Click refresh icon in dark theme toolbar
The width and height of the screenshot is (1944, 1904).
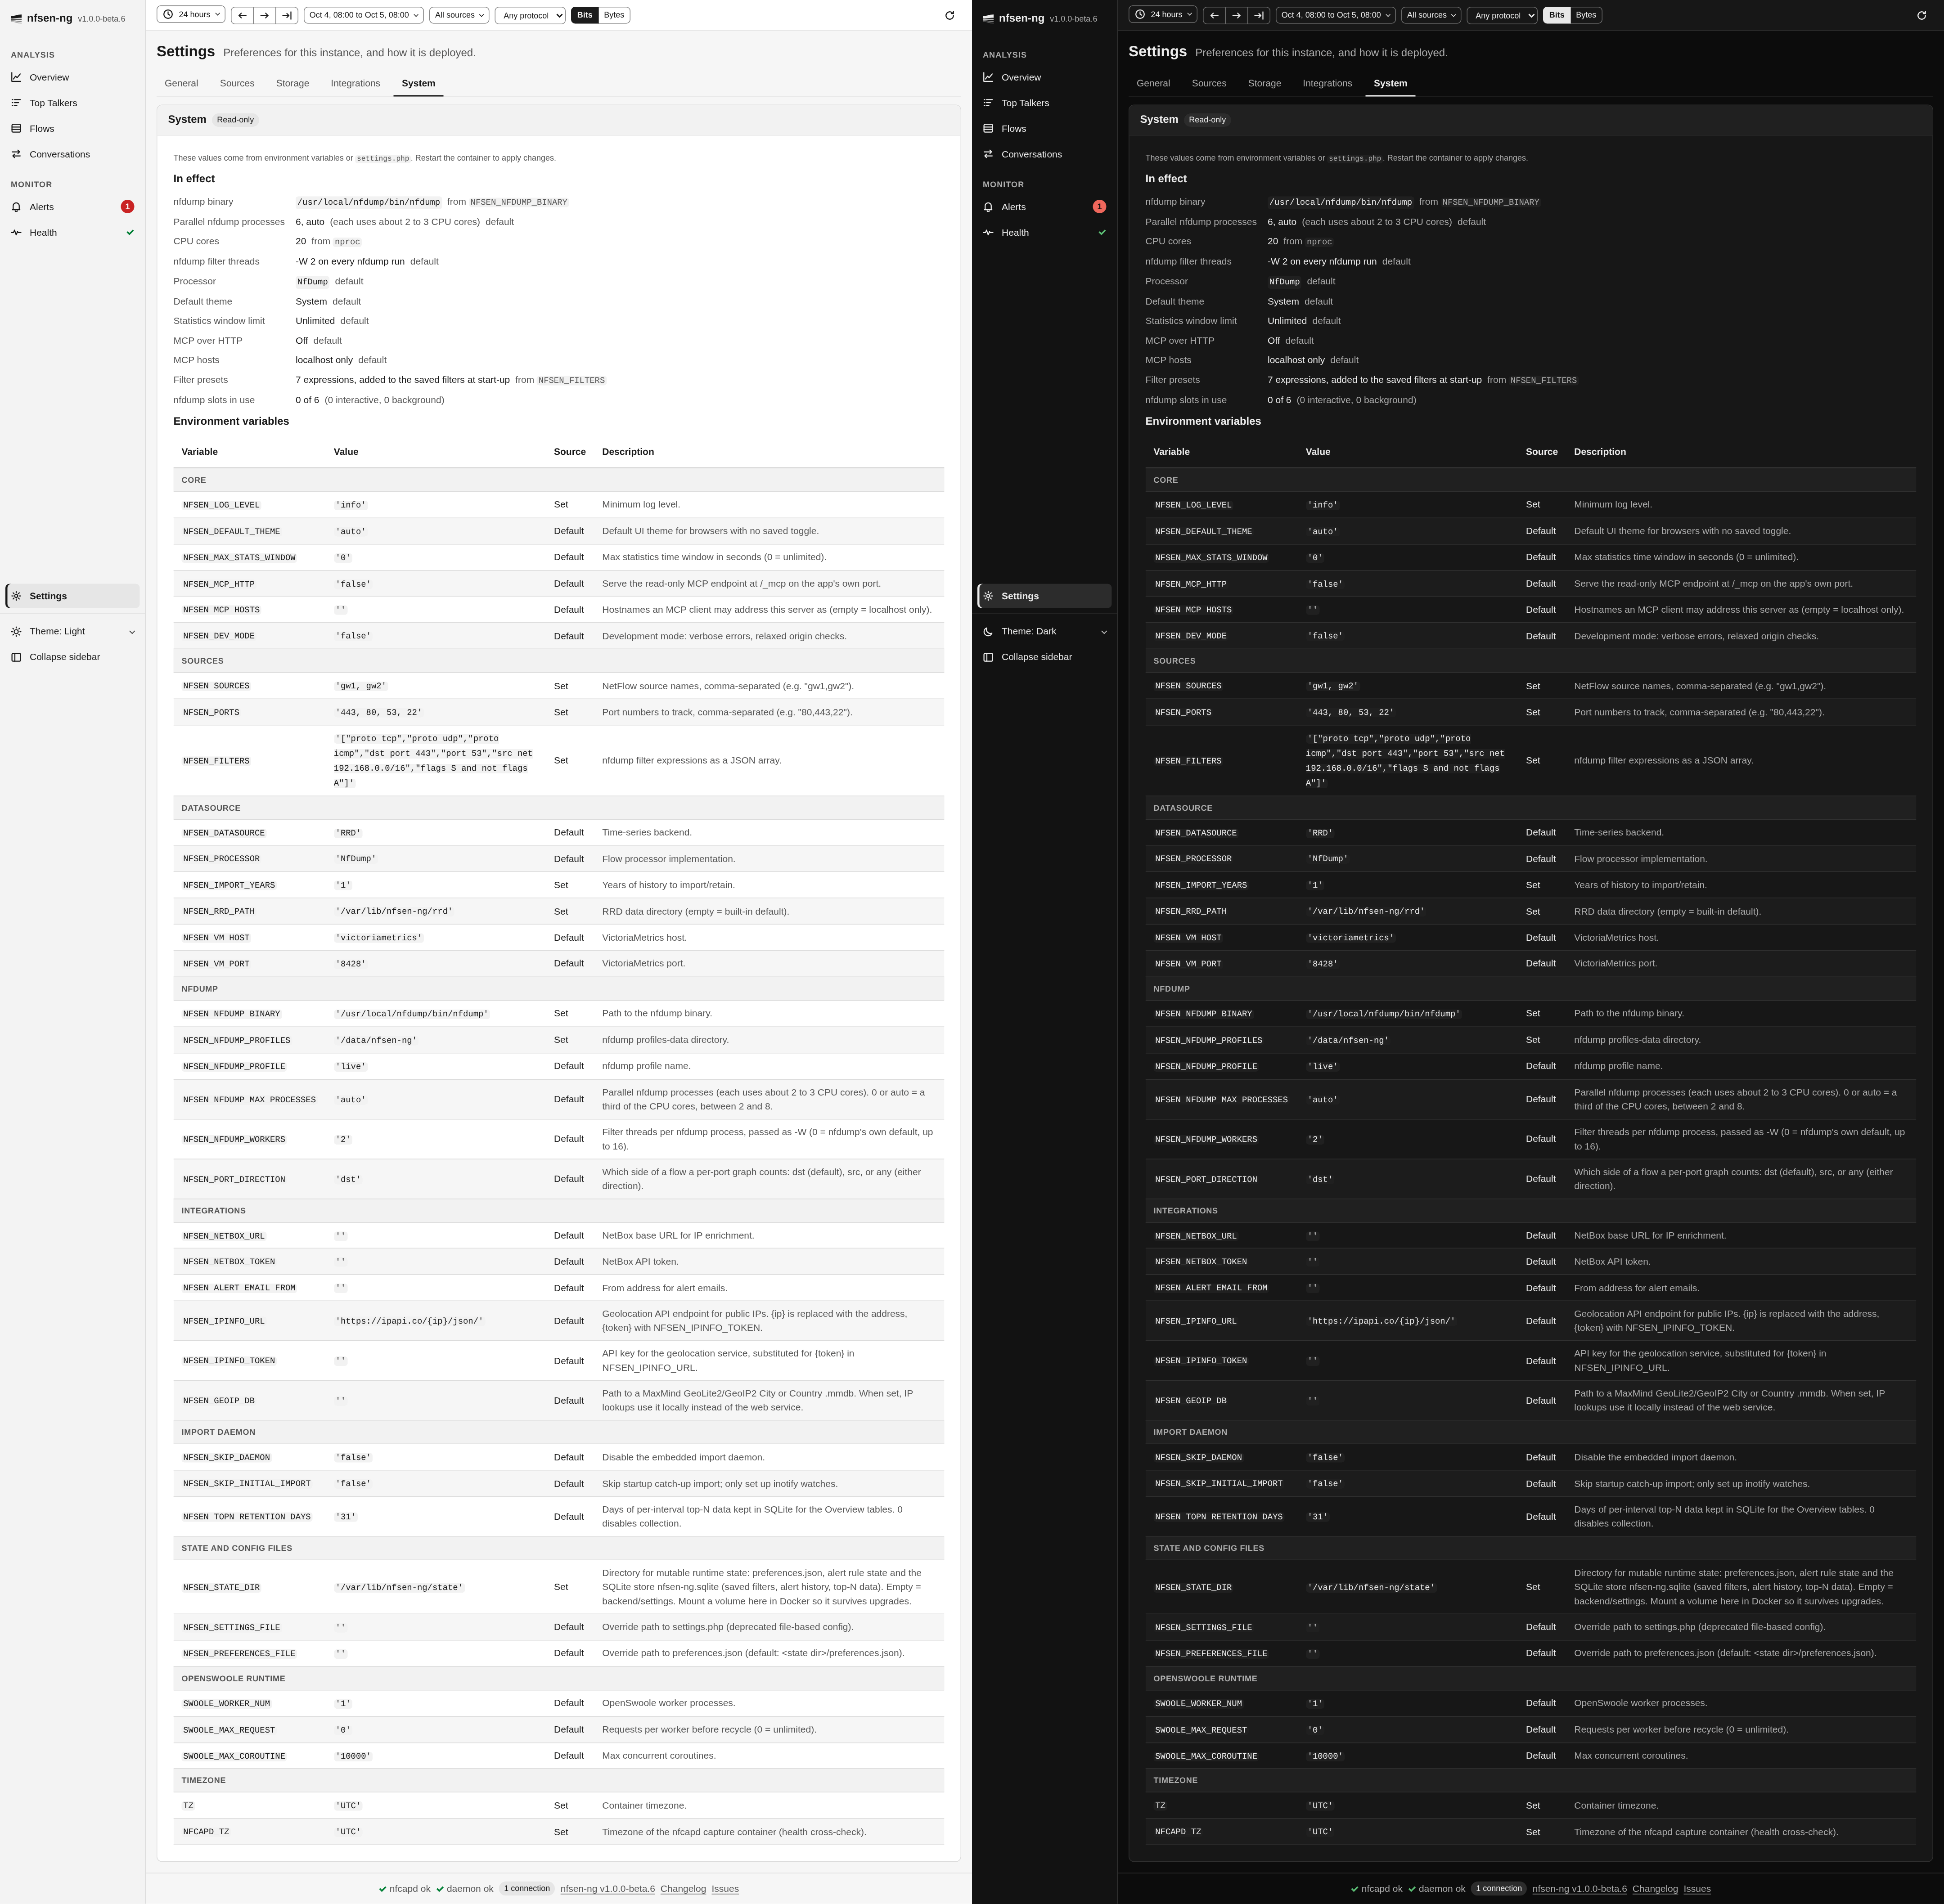pyautogui.click(x=1921, y=15)
